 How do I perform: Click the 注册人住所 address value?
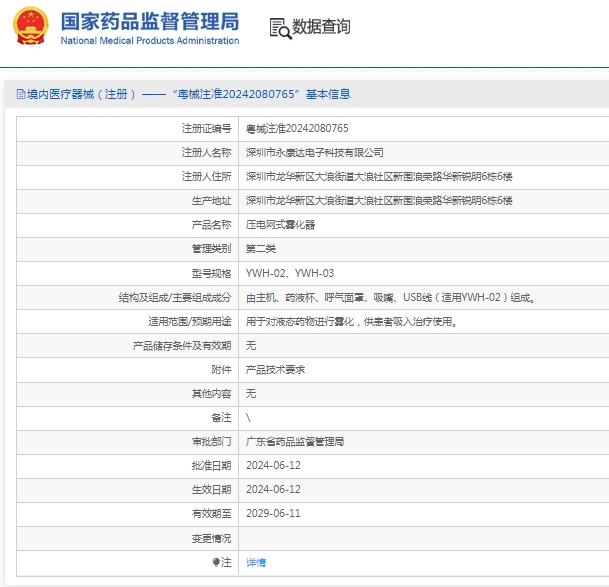coord(379,177)
